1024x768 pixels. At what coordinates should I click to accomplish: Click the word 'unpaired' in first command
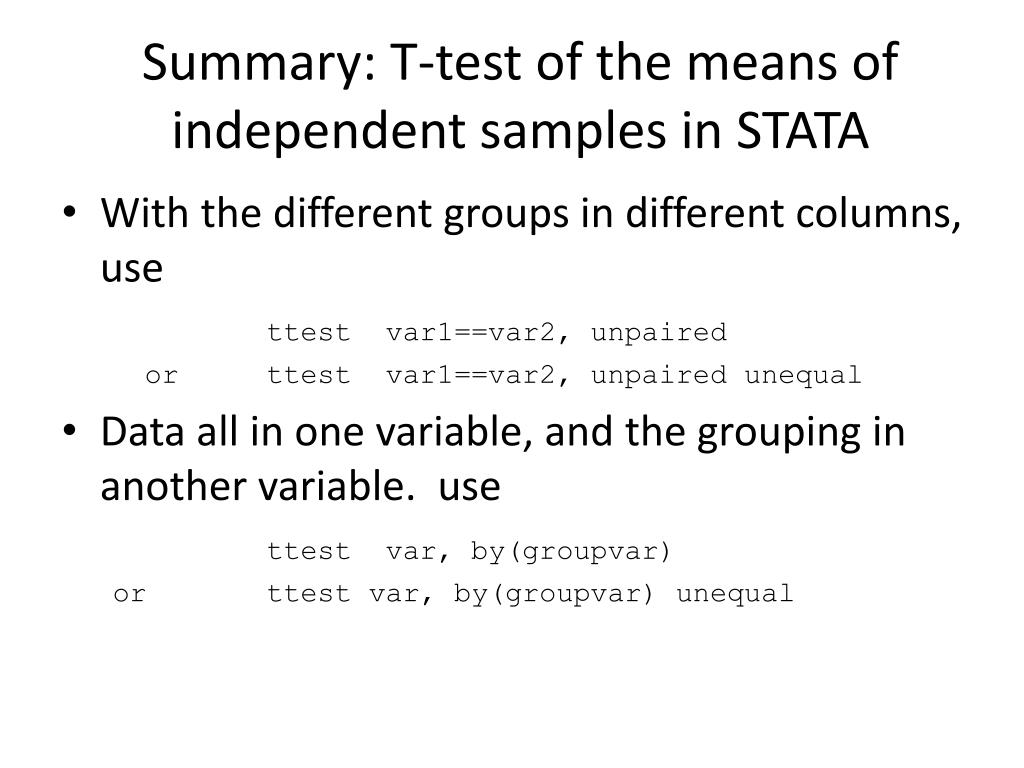tap(659, 334)
